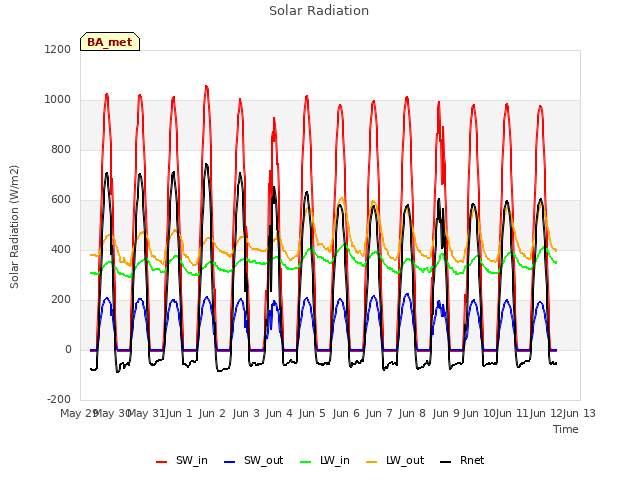This screenshot has width=640, height=480.
Task: Click the Solar Radiation chart title
Action: 319,11
